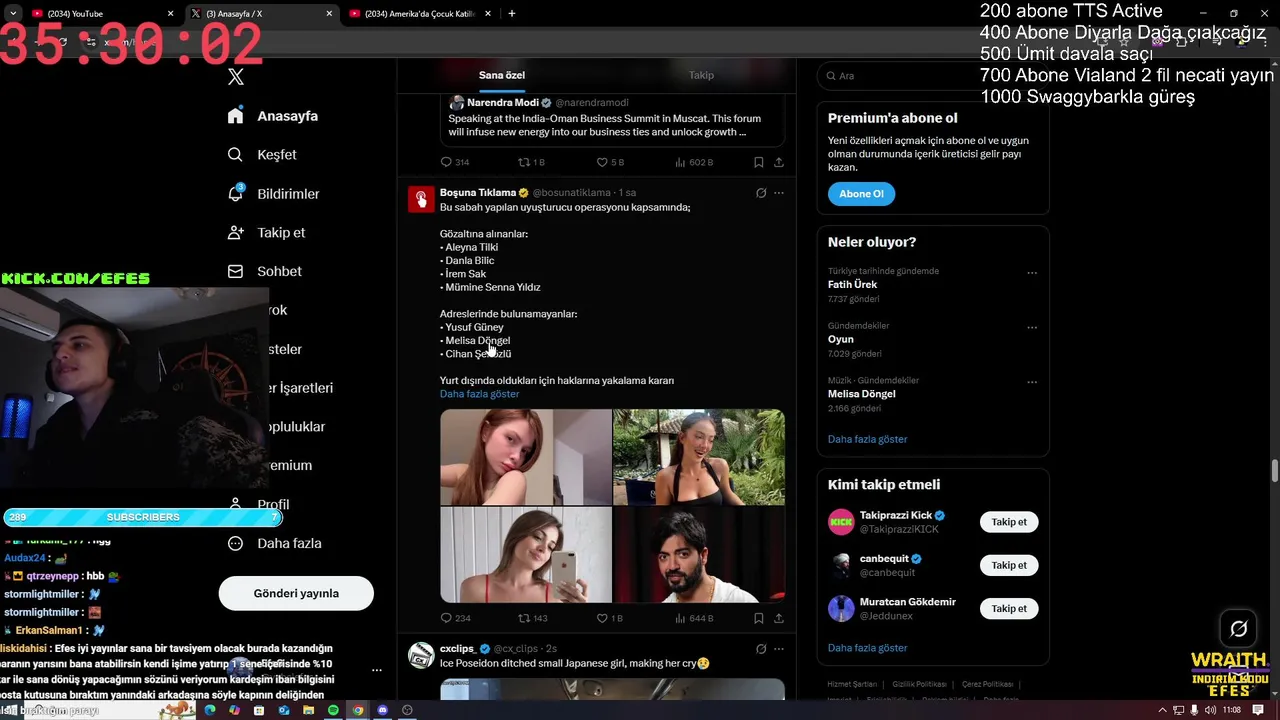The height and width of the screenshot is (720, 1280).
Task: Click the Takip et person-plus icon
Action: click(235, 232)
